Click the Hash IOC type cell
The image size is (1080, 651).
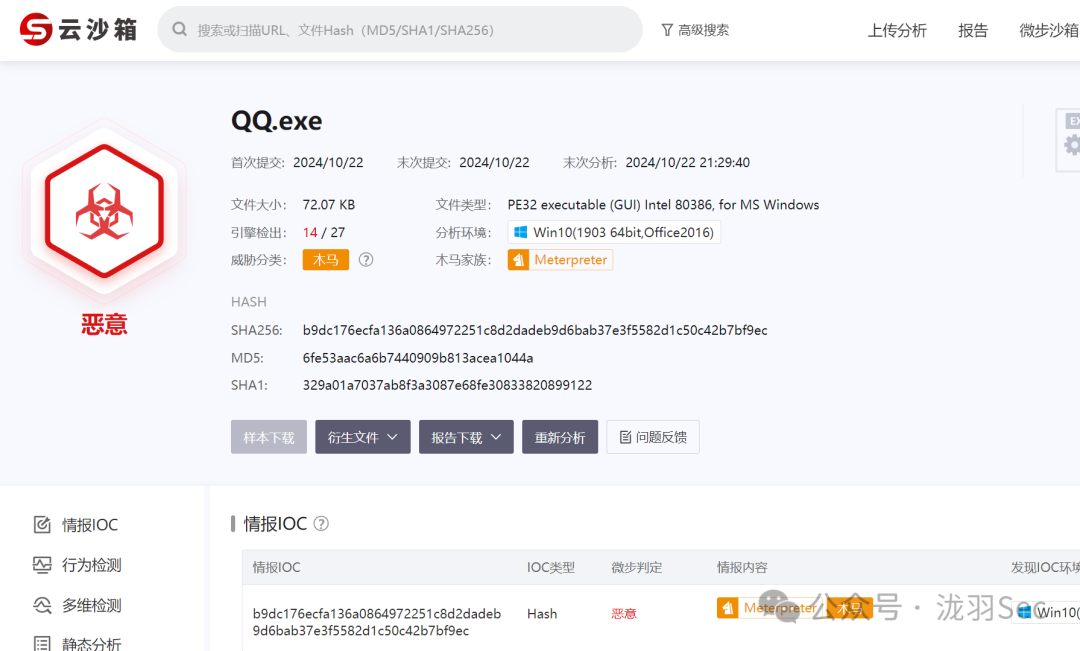pos(542,613)
